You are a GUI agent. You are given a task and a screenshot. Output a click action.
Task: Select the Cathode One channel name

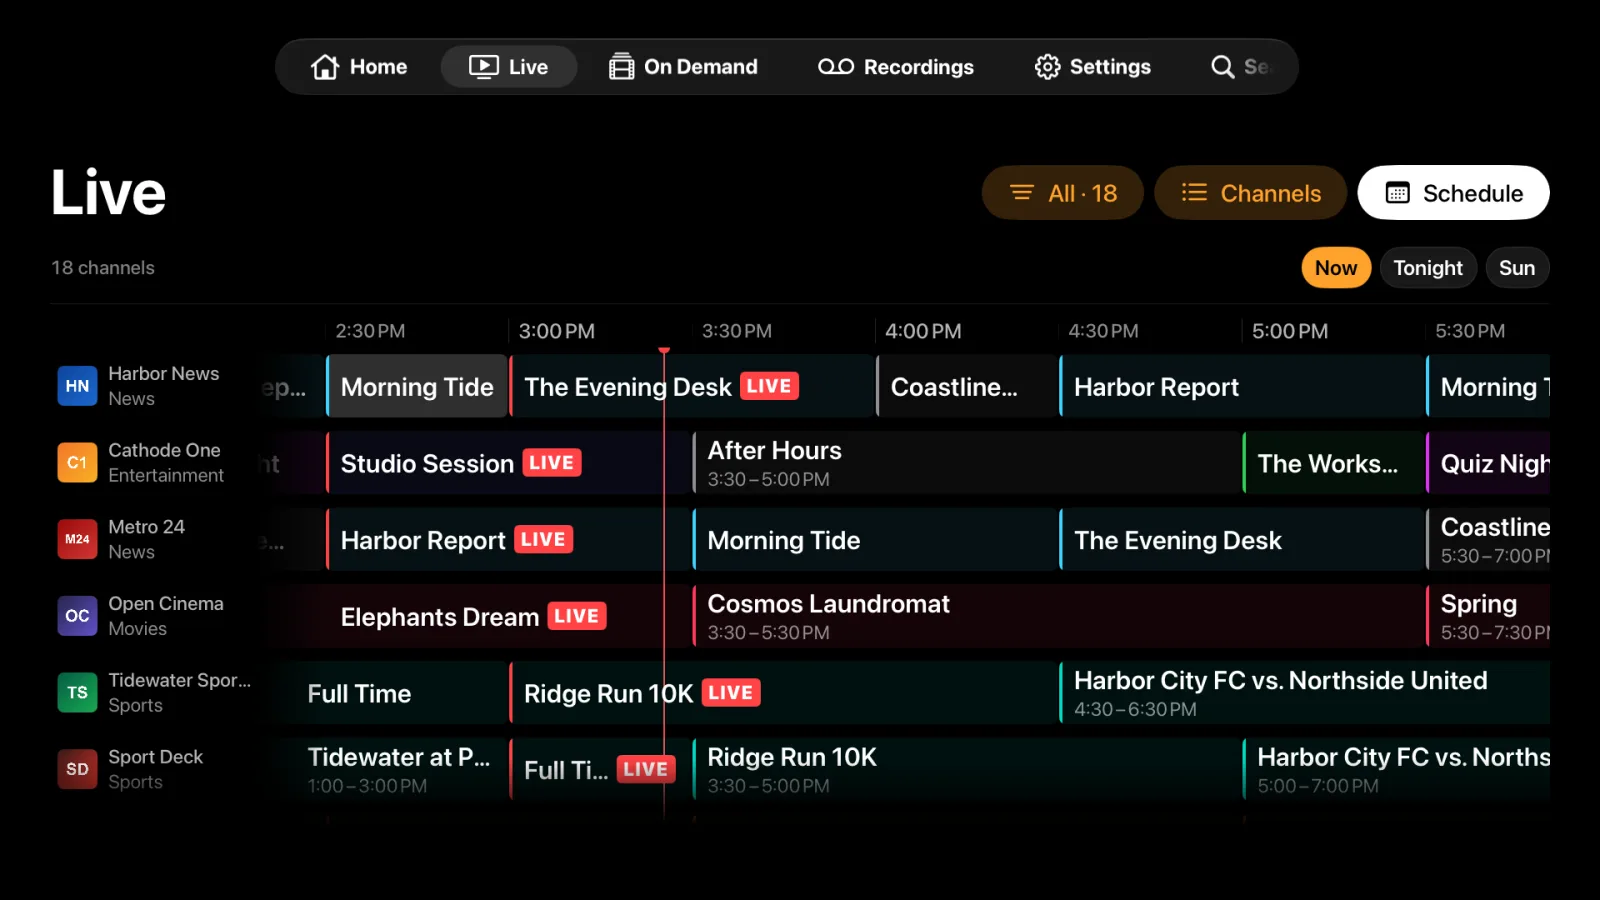coord(164,450)
